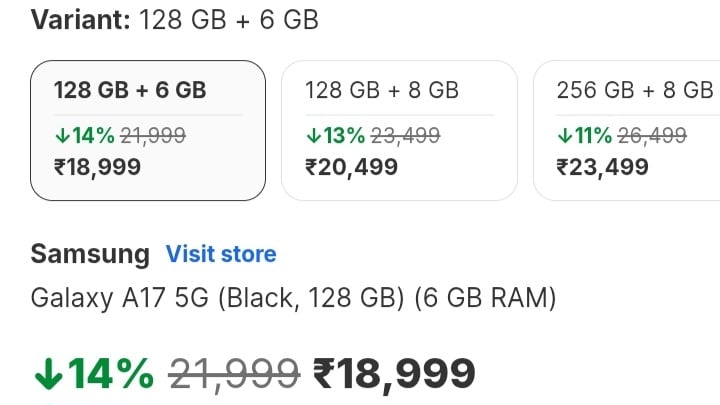Click the ₹23,499 price in the variant card
720x405 pixels.
603,166
